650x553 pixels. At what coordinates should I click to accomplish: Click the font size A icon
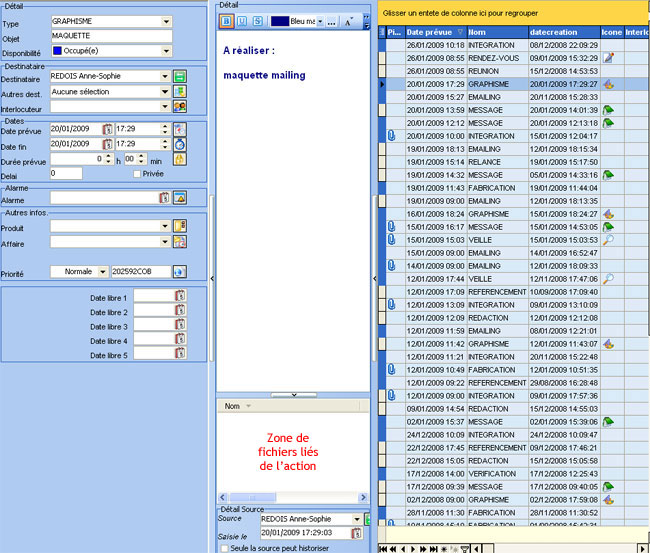click(x=348, y=22)
